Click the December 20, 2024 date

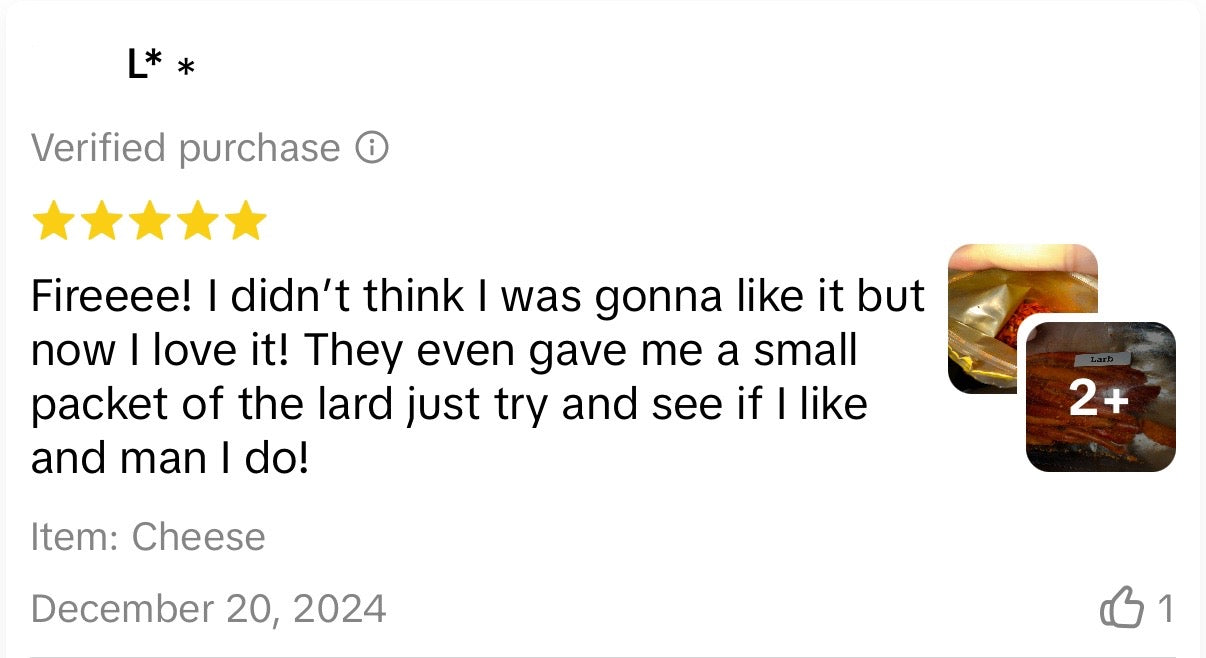(208, 608)
